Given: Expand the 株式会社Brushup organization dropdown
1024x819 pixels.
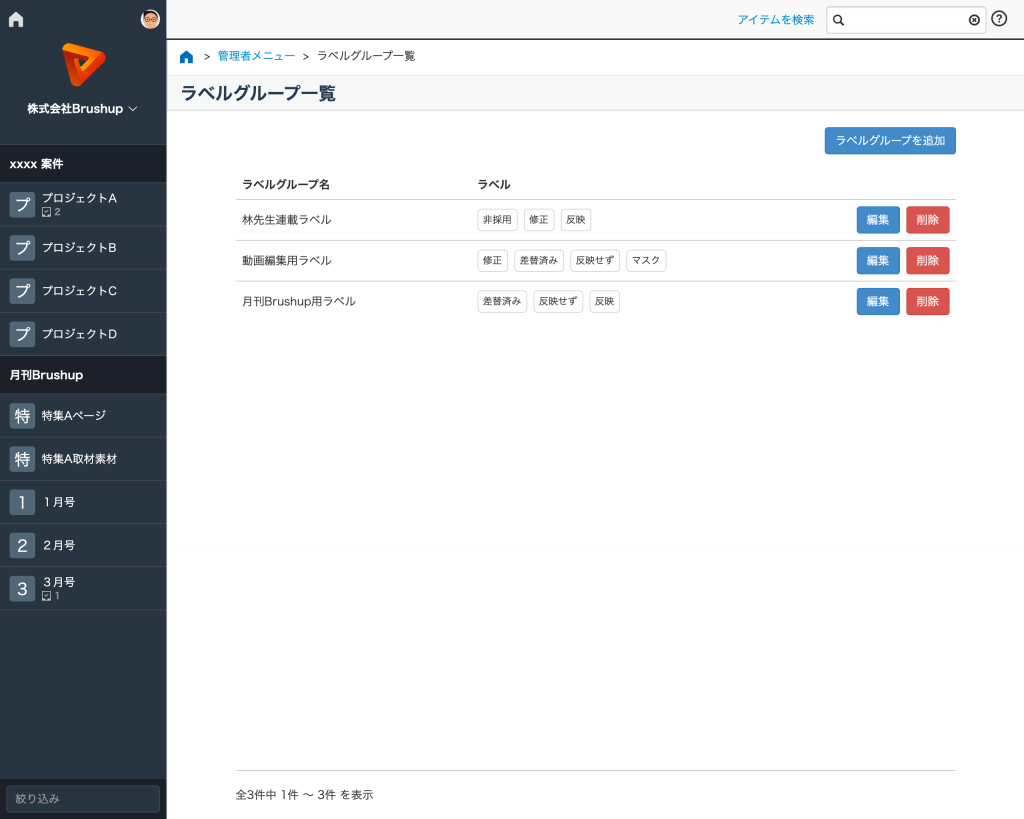Looking at the screenshot, I should pyautogui.click(x=82, y=108).
